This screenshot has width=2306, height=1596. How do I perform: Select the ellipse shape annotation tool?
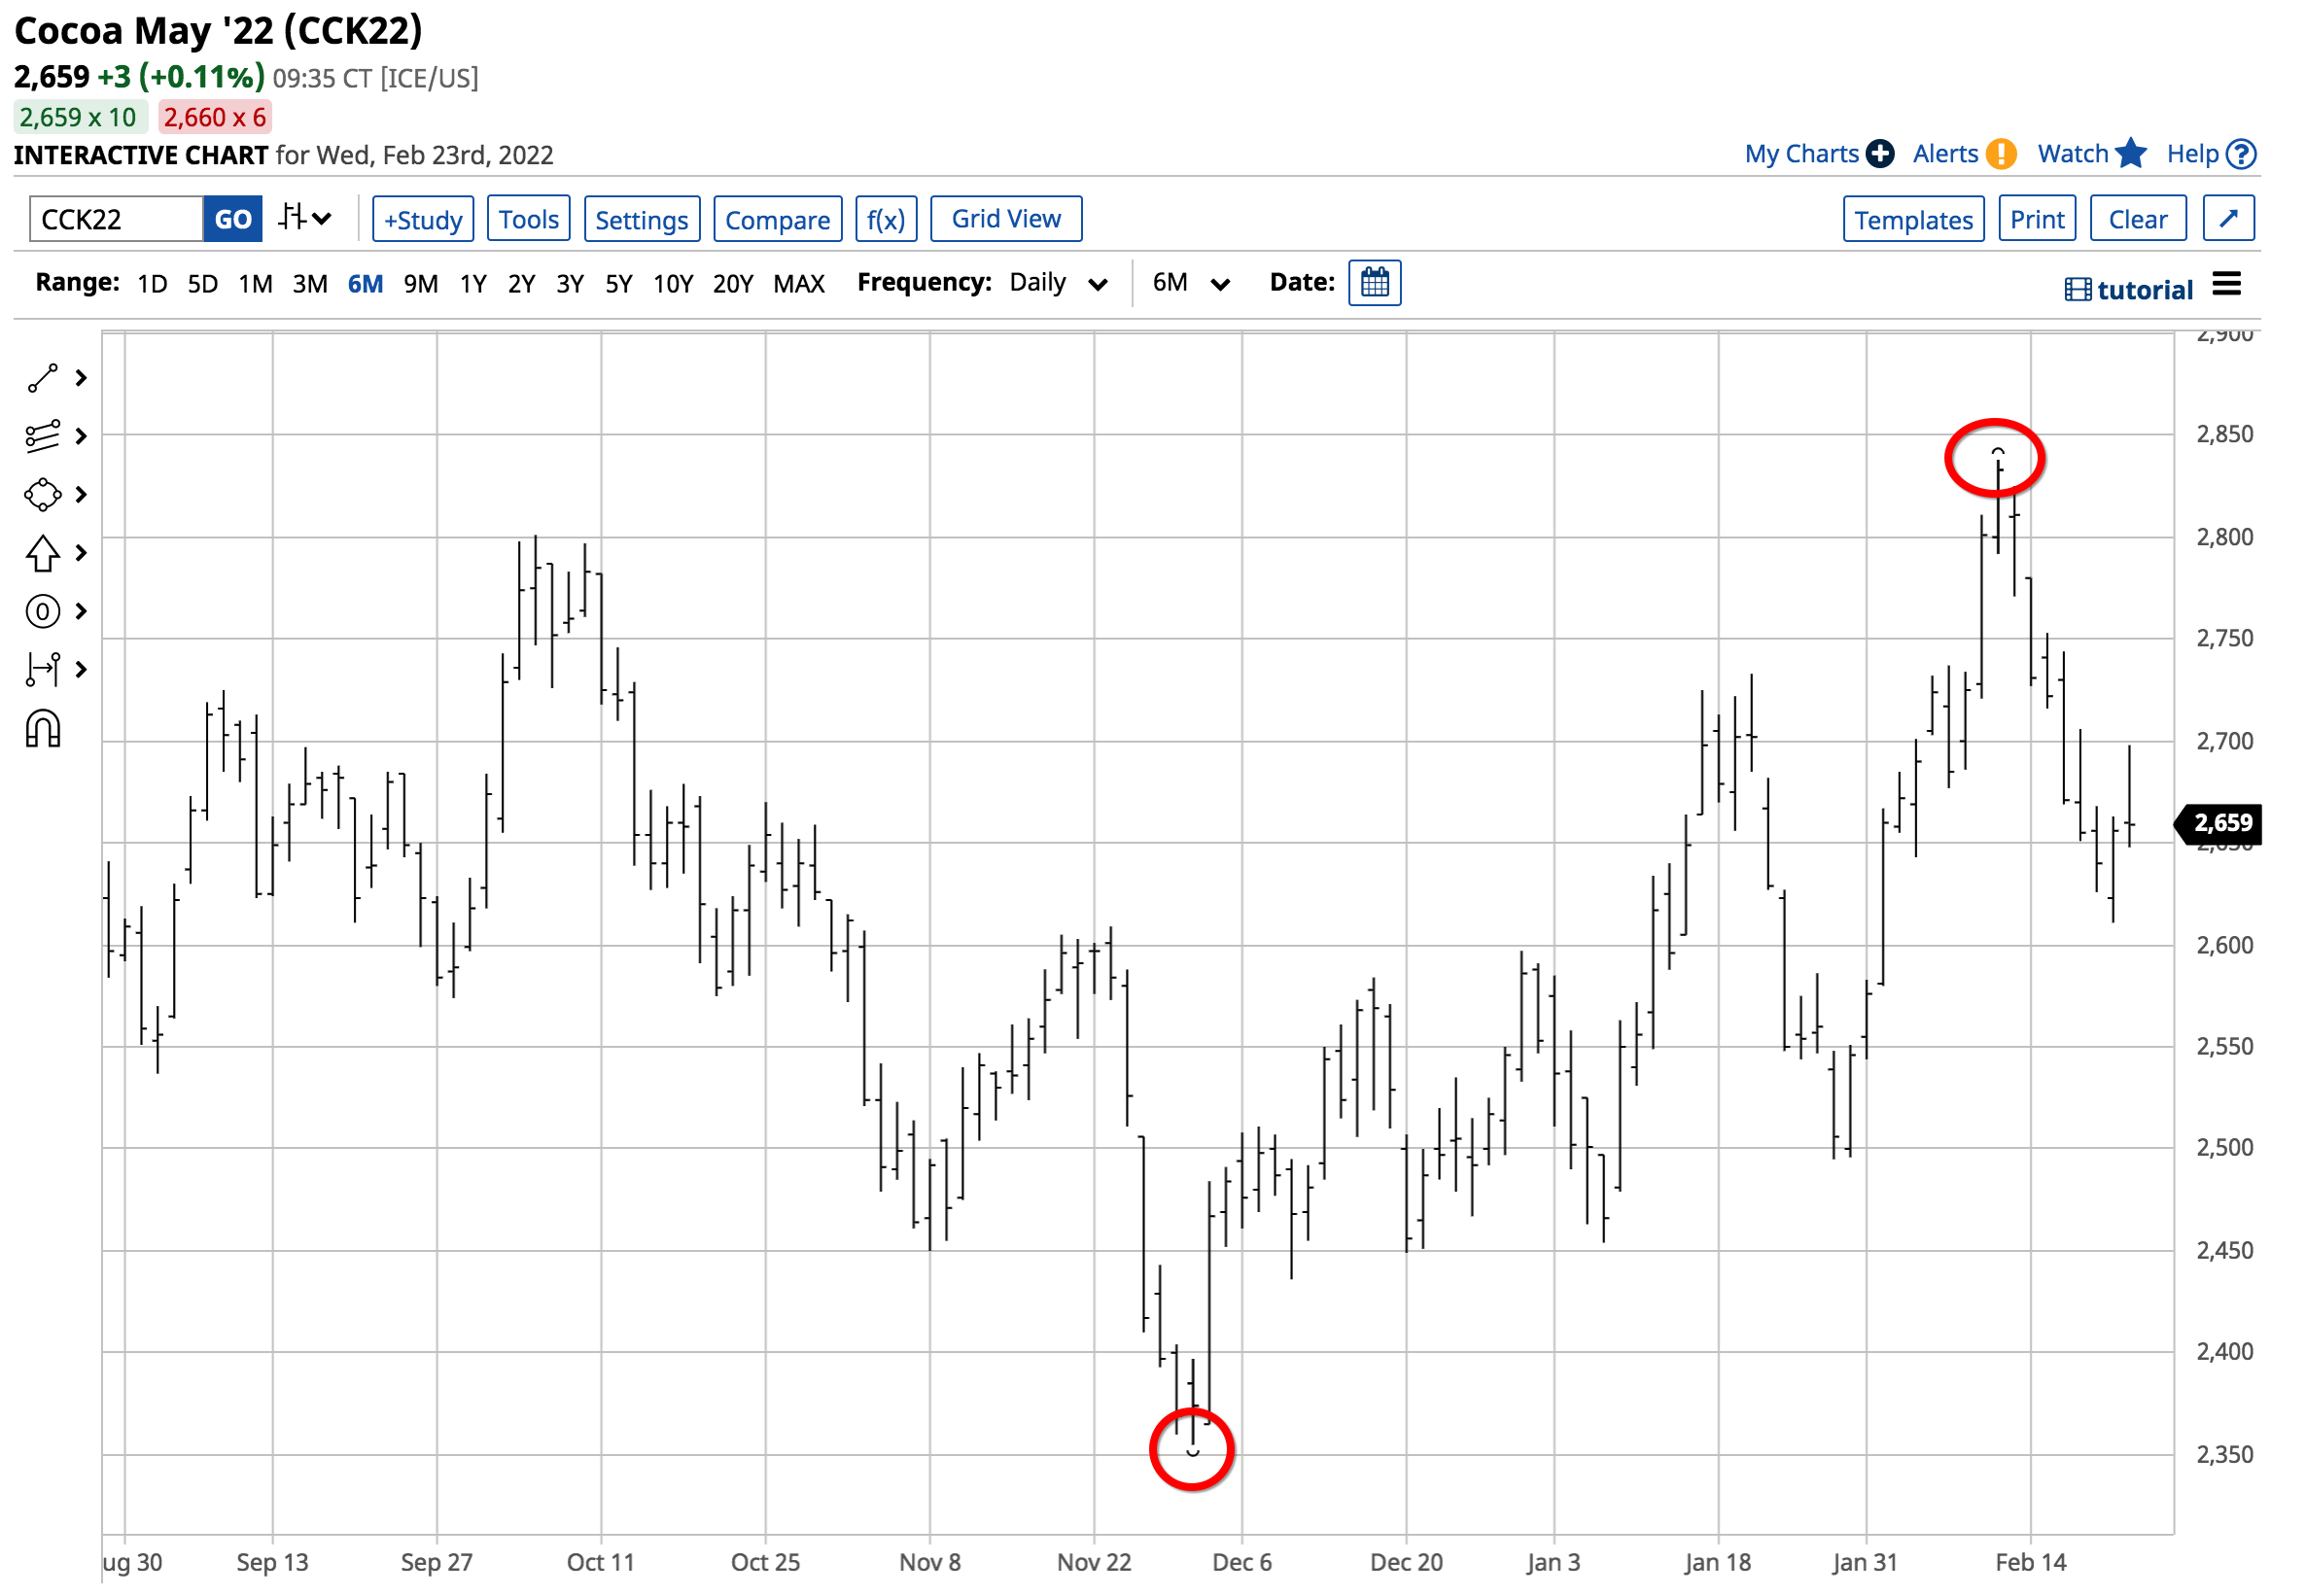click(43, 494)
